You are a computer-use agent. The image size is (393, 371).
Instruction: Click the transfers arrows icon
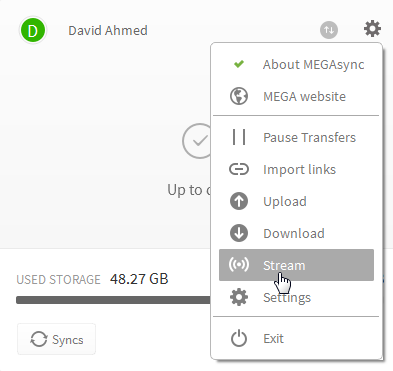point(329,30)
